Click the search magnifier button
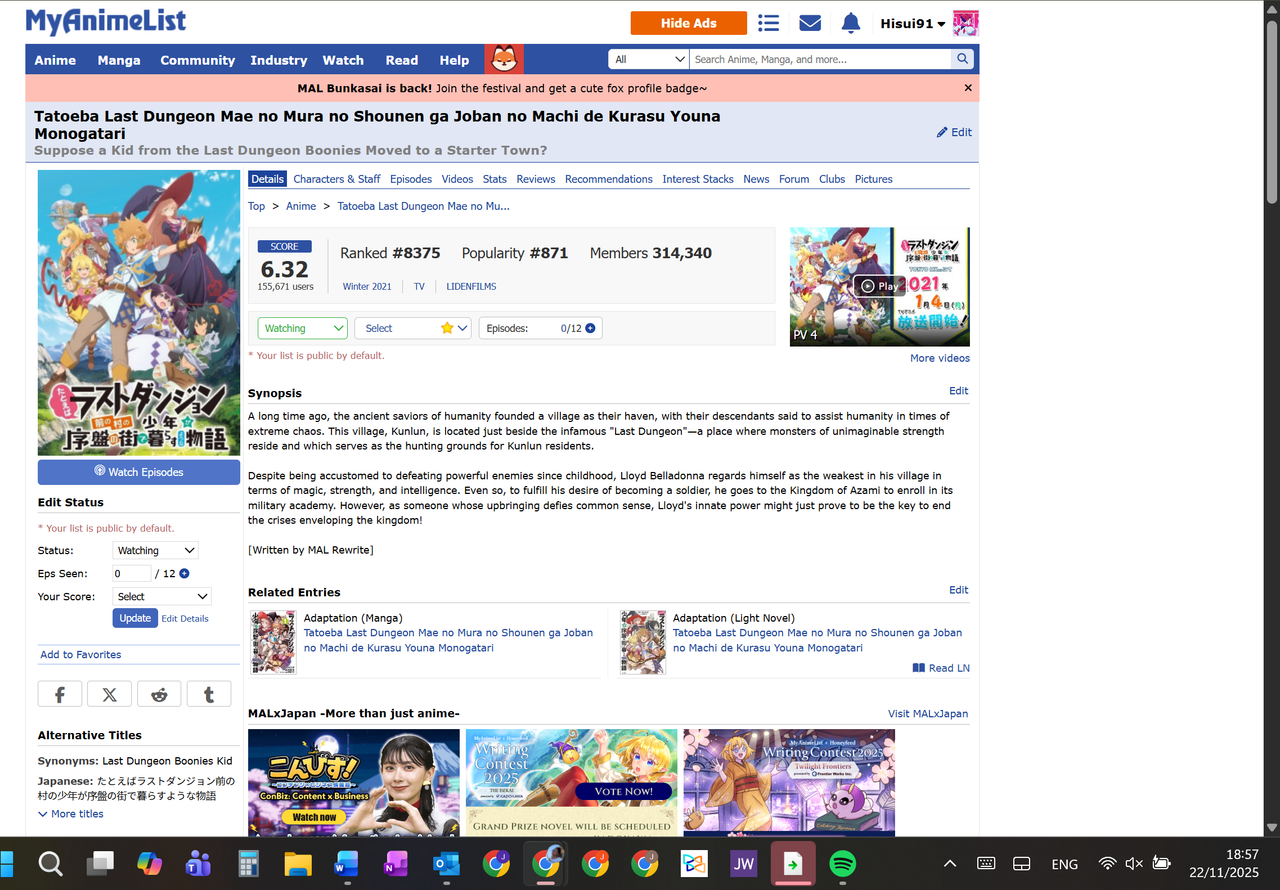 [x=963, y=59]
